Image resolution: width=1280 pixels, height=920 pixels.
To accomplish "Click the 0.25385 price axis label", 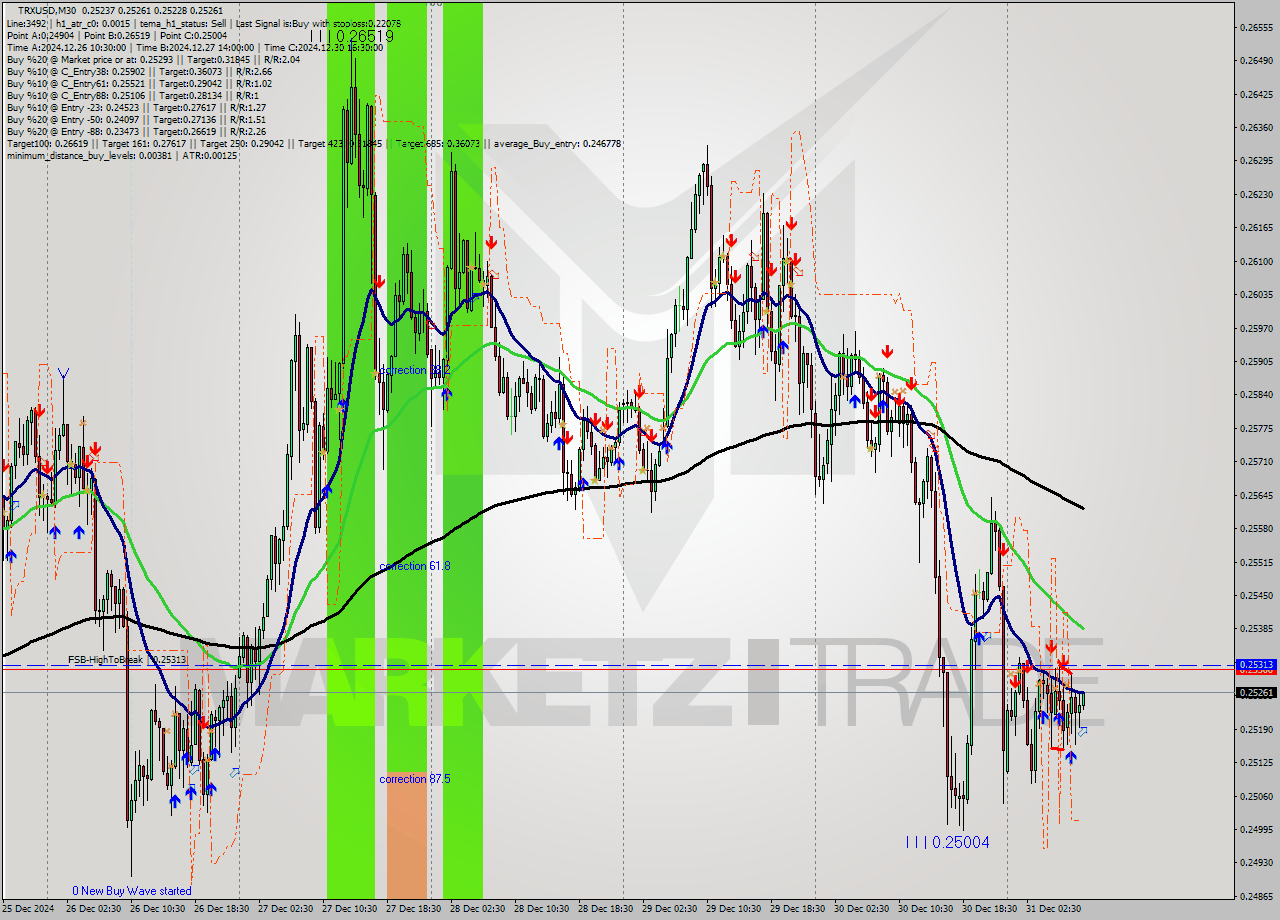I will pyautogui.click(x=1256, y=629).
